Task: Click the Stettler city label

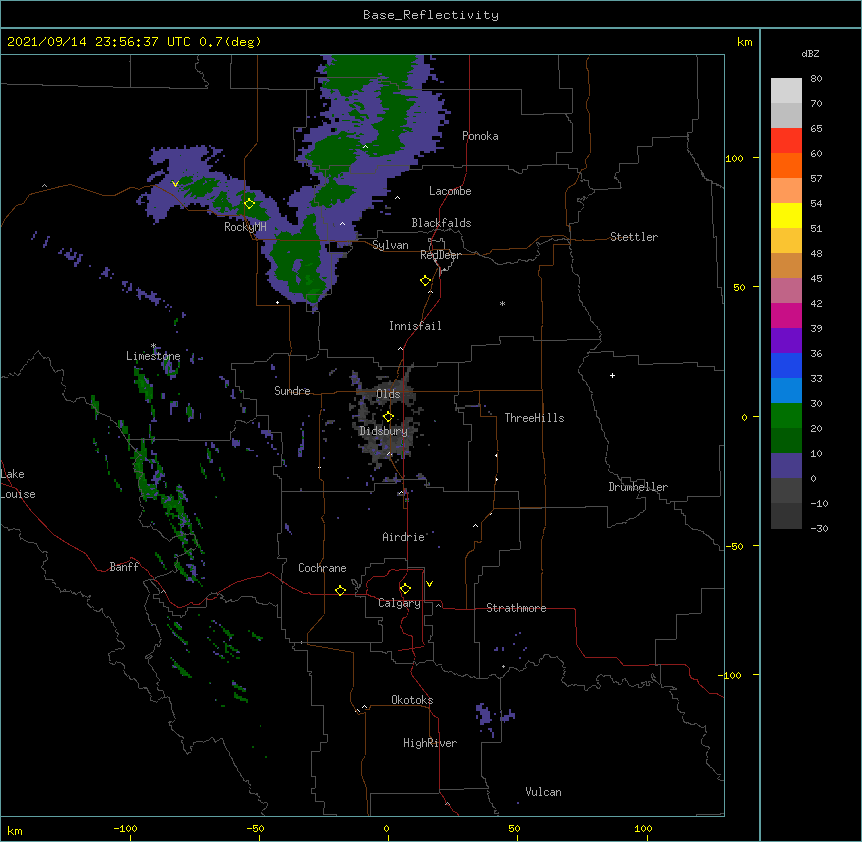Action: point(634,237)
